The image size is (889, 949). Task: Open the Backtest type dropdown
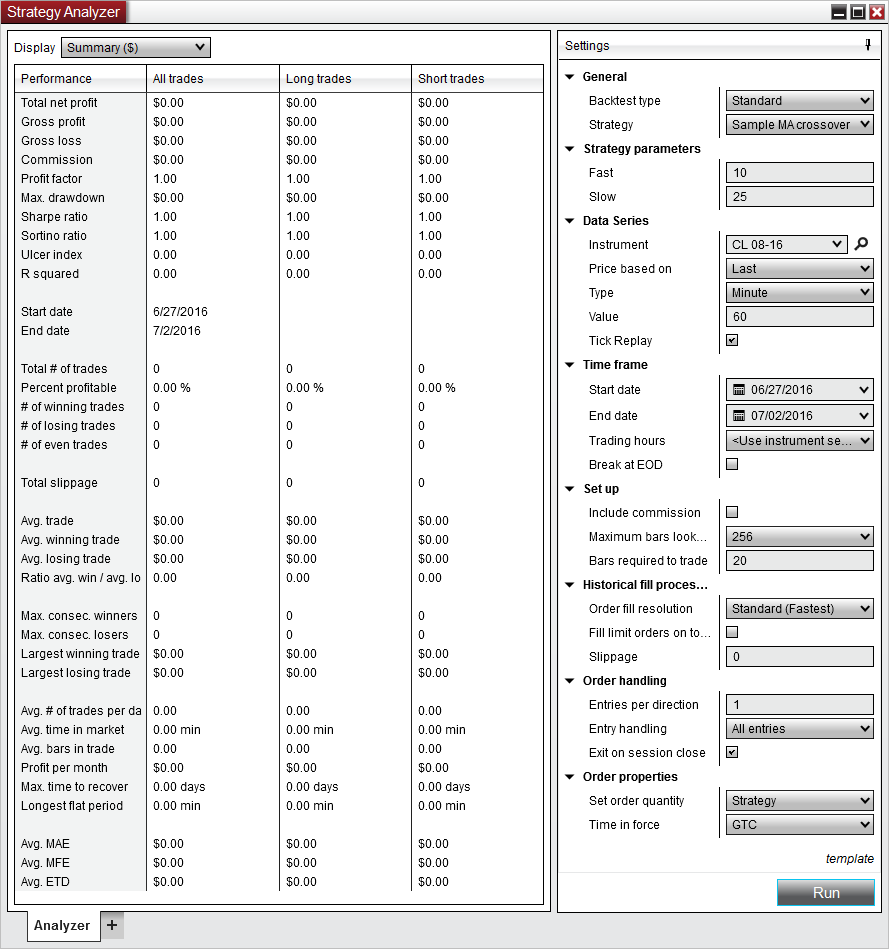pos(799,100)
